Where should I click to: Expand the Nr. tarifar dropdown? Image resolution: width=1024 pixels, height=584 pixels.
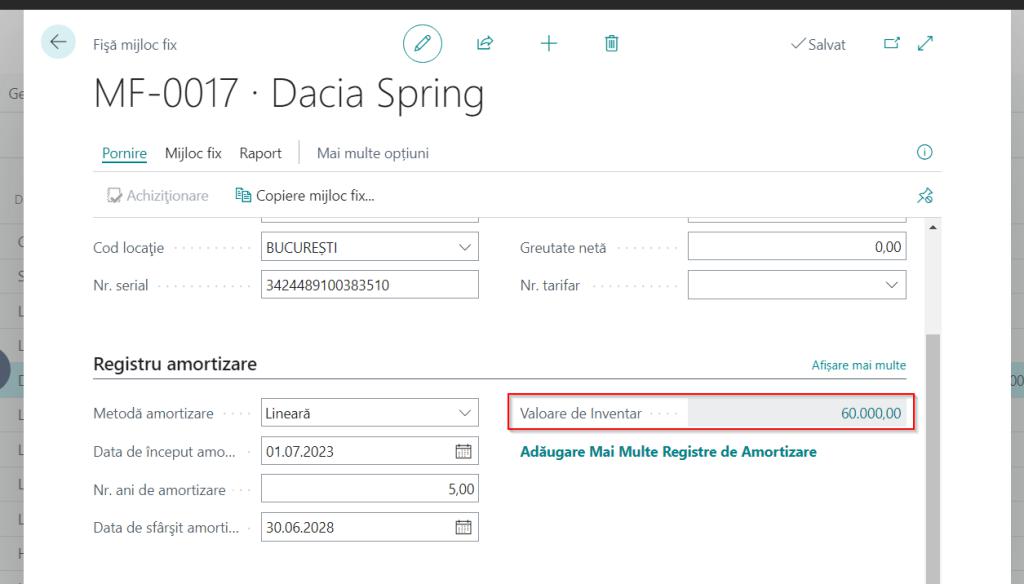tap(892, 285)
